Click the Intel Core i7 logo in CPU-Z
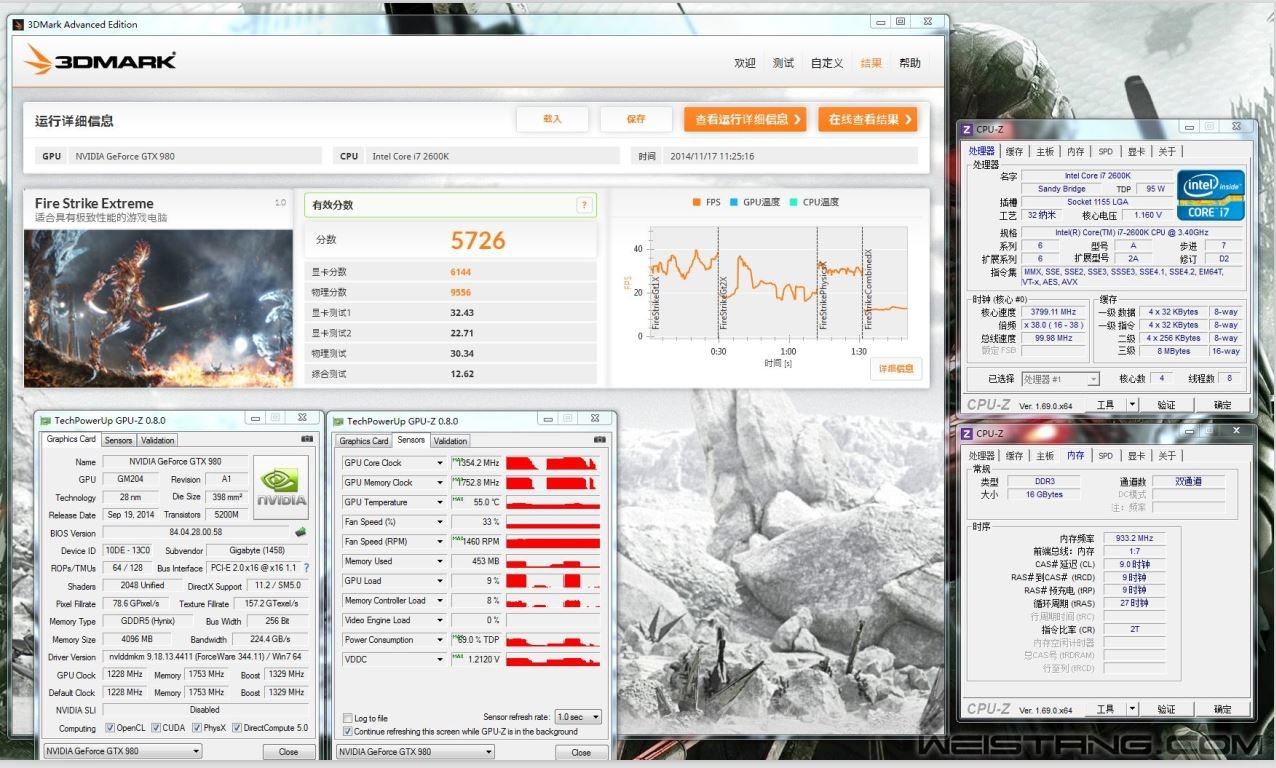1276x768 pixels. (x=1210, y=194)
